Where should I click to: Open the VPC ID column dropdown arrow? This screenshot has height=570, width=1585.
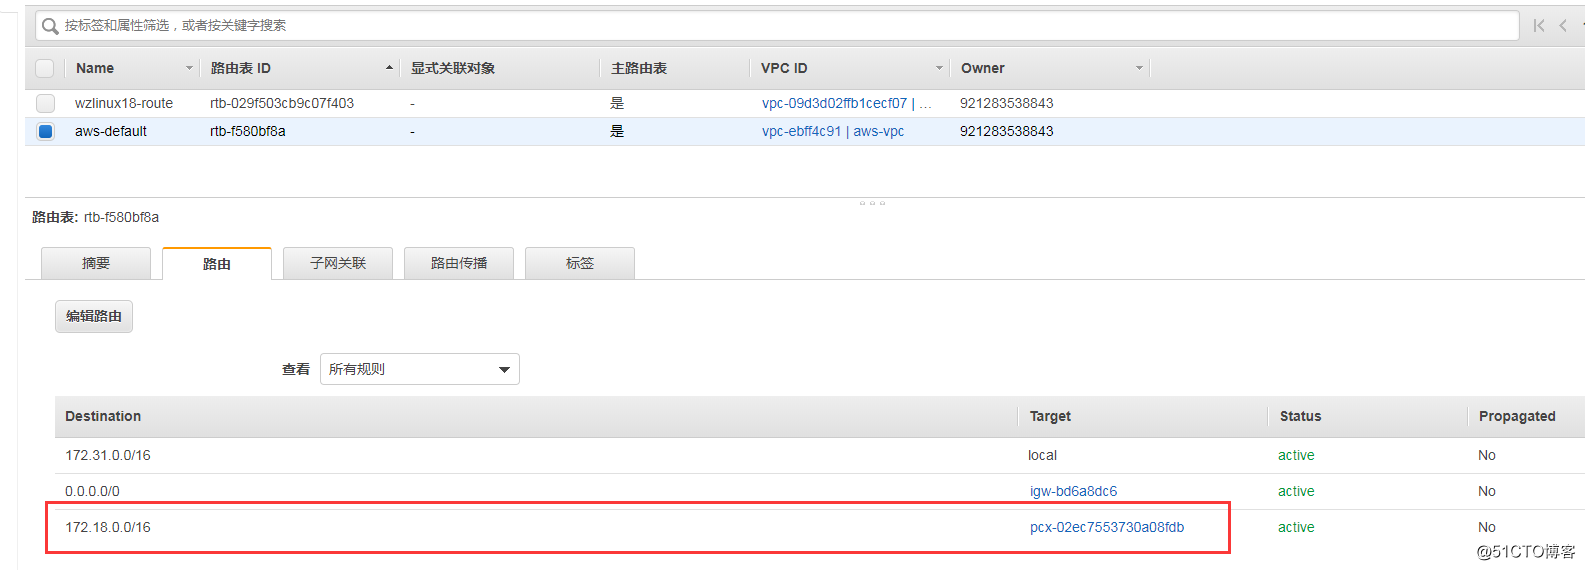pyautogui.click(x=939, y=68)
